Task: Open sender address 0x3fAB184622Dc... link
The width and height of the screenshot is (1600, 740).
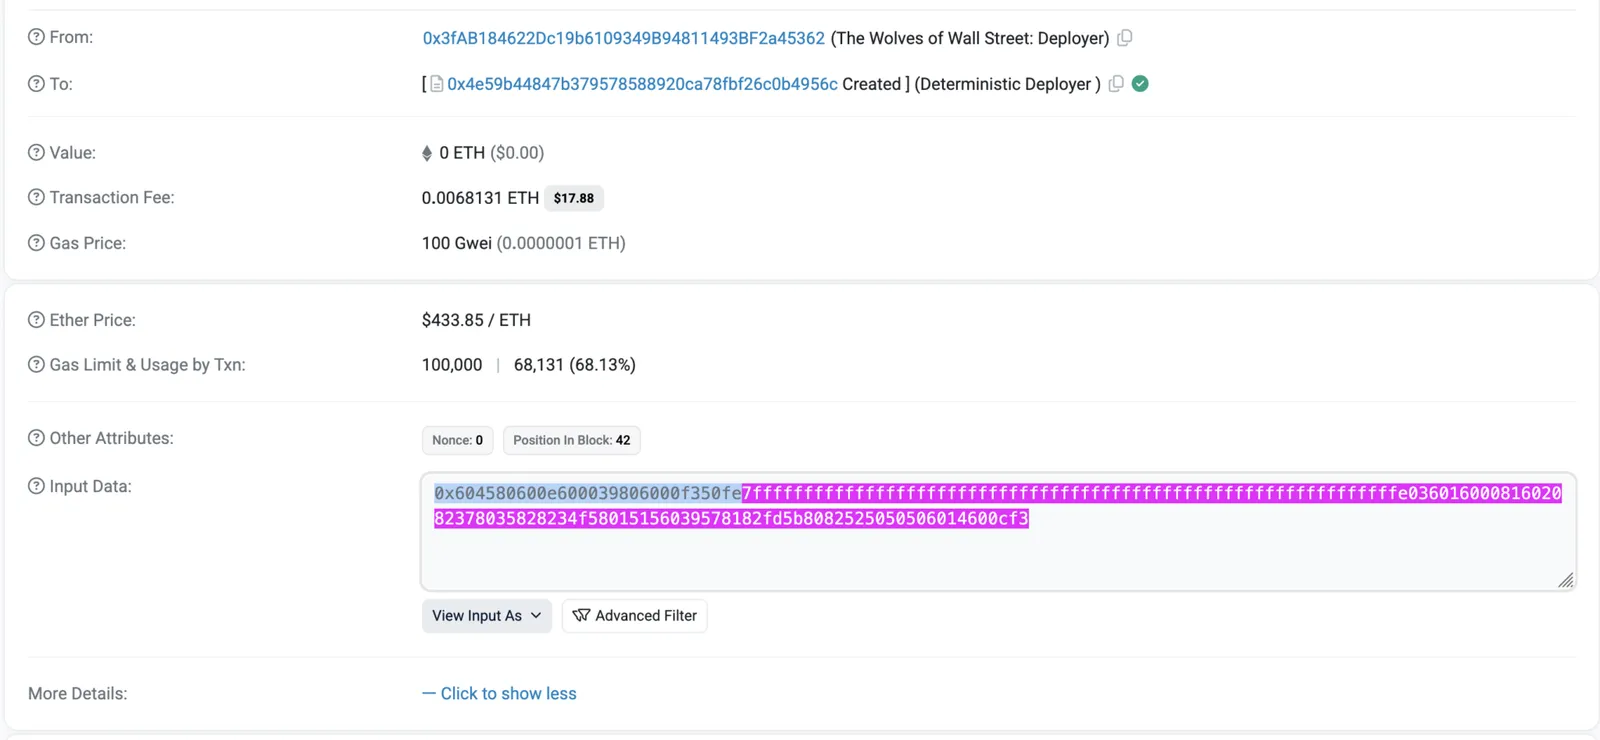Action: click(x=623, y=38)
